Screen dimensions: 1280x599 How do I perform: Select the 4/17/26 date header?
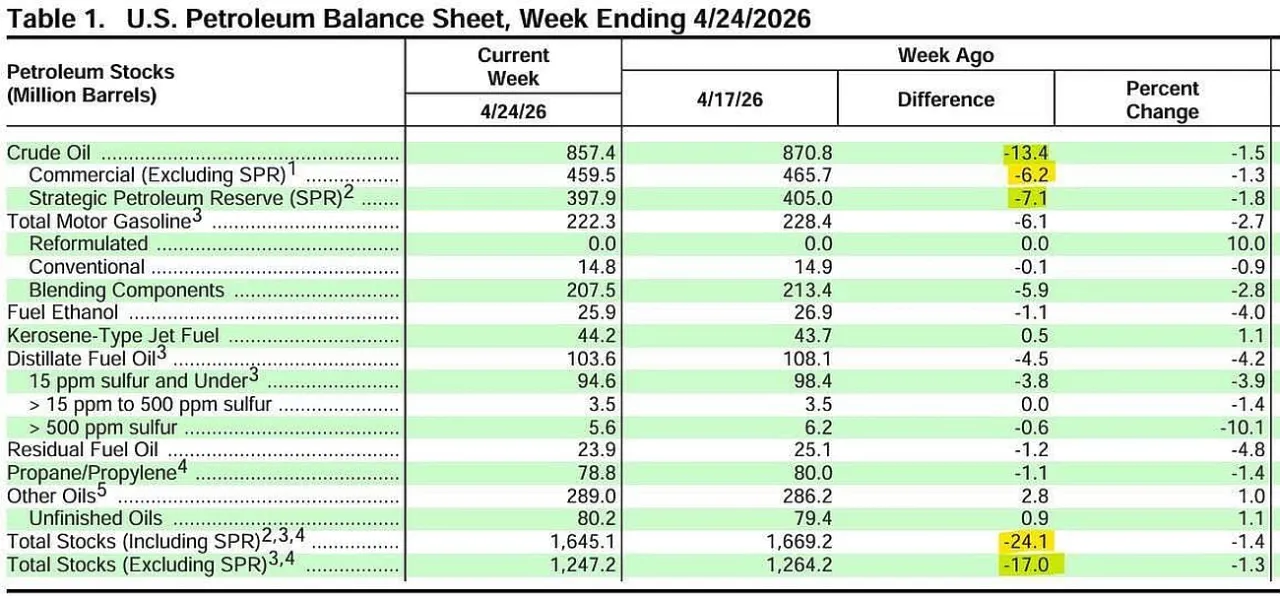(x=729, y=99)
